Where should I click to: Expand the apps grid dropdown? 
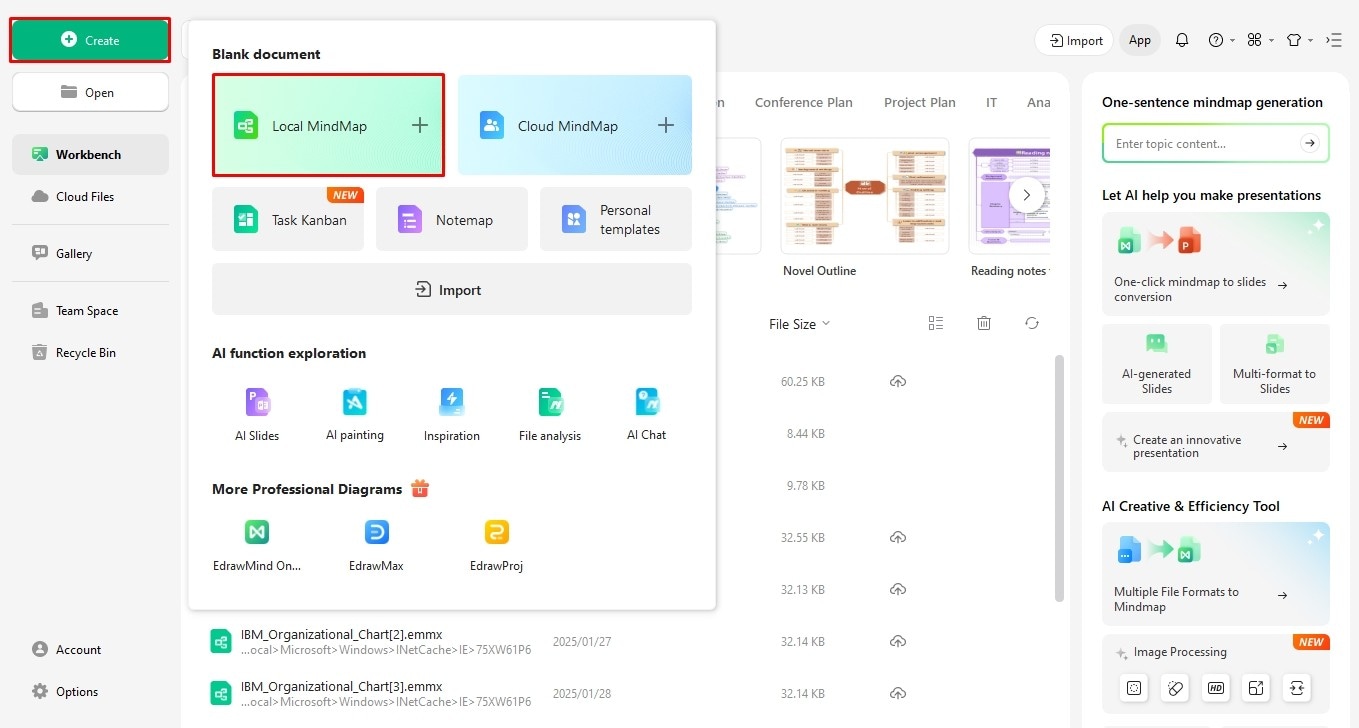[x=1261, y=40]
